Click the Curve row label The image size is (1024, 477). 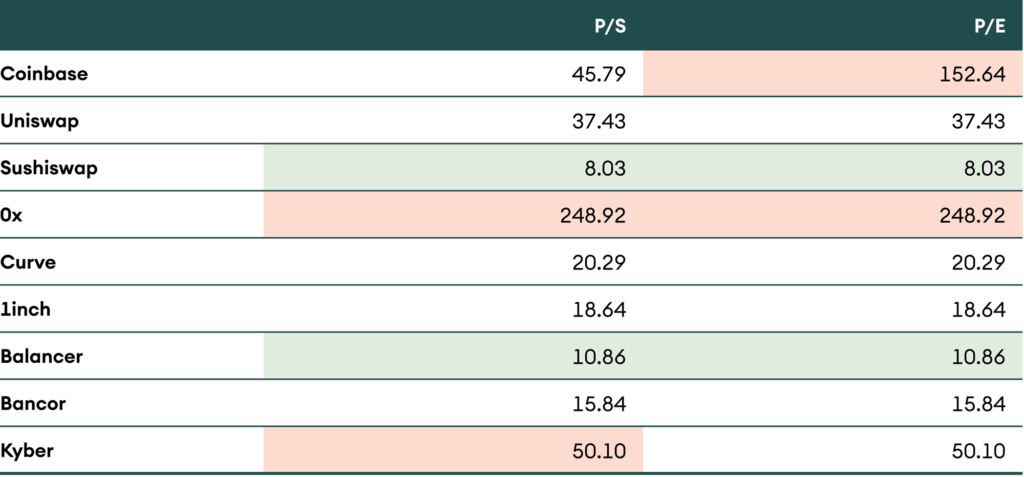[x=26, y=262]
